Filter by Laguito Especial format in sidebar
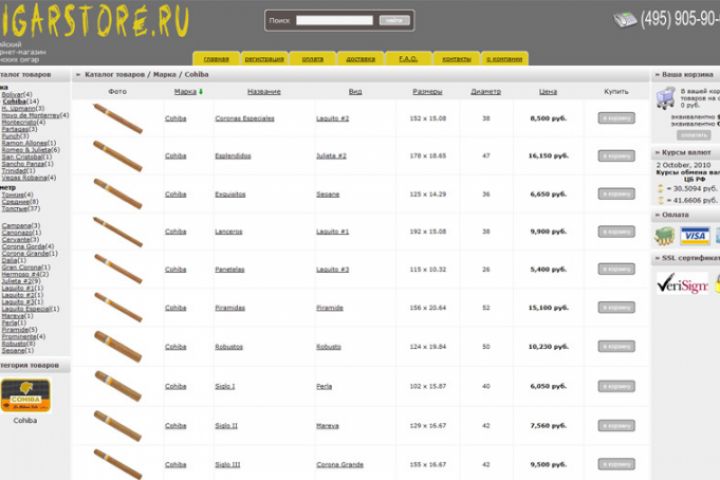The image size is (720, 480). 26,309
